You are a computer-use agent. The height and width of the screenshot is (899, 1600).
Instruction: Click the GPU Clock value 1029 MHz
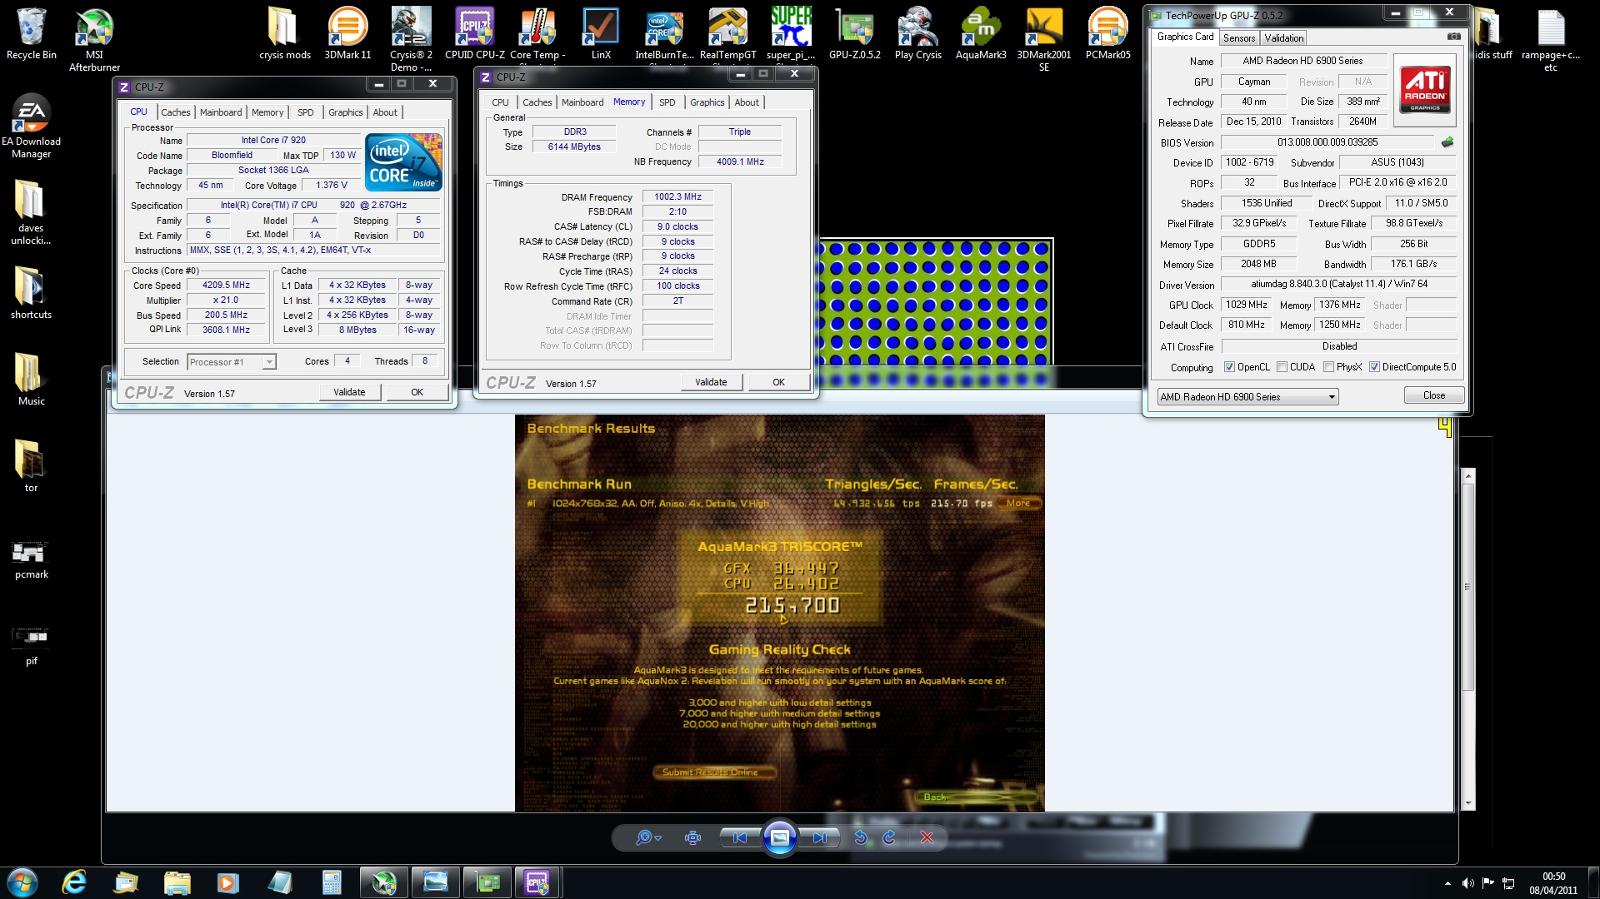(x=1246, y=305)
